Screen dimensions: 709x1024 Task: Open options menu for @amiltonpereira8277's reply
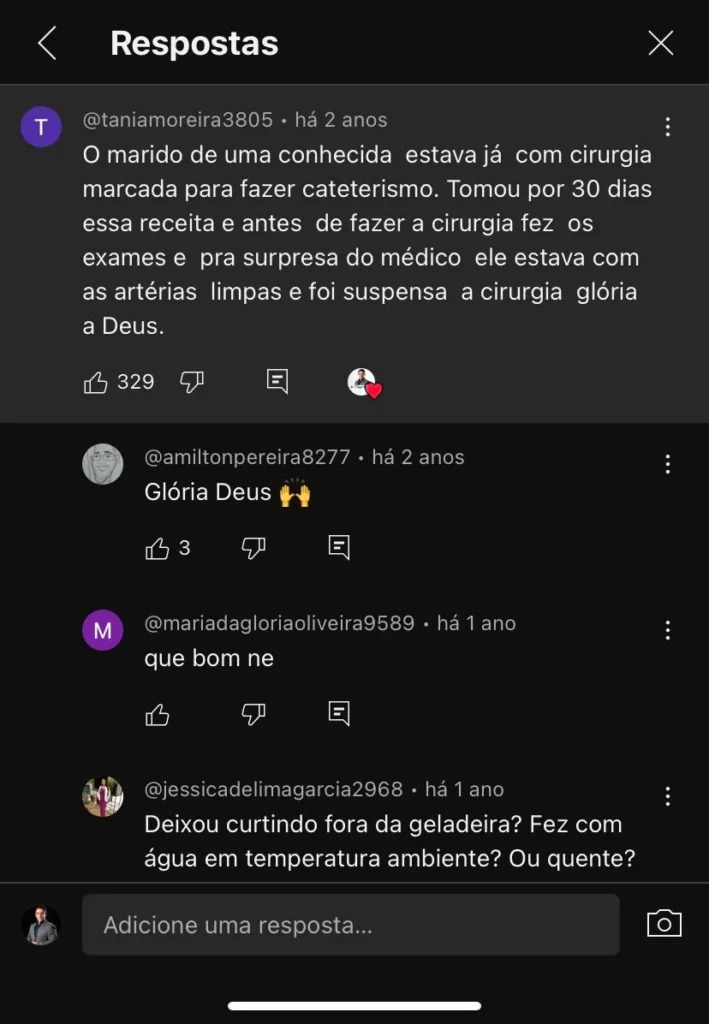pos(667,464)
